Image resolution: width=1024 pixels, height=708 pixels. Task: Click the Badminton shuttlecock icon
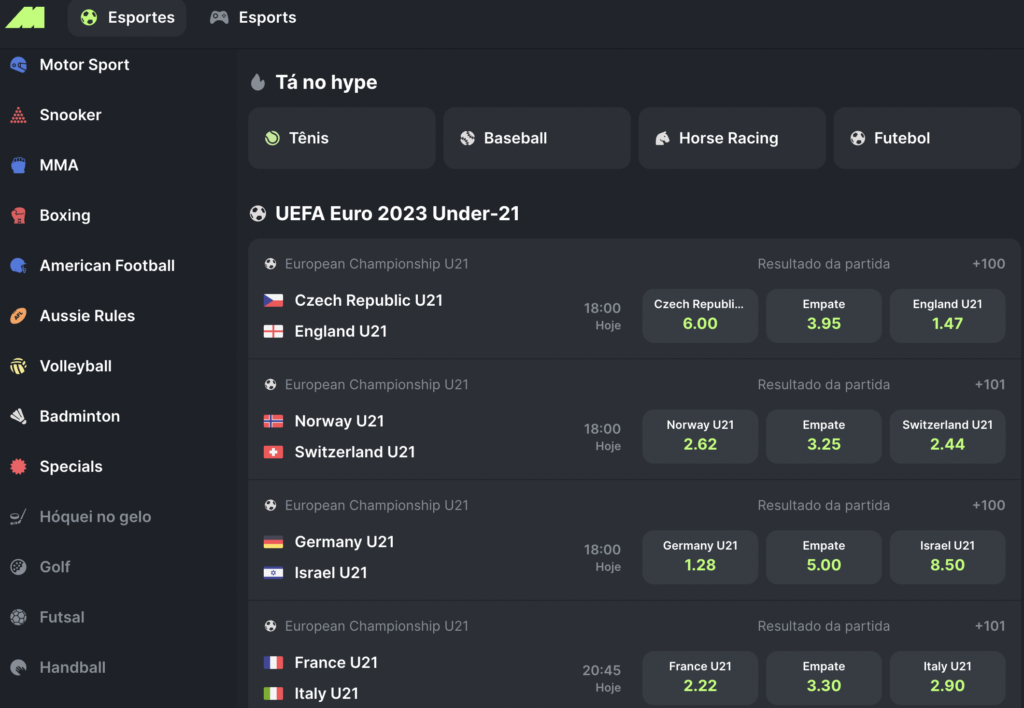tap(18, 416)
